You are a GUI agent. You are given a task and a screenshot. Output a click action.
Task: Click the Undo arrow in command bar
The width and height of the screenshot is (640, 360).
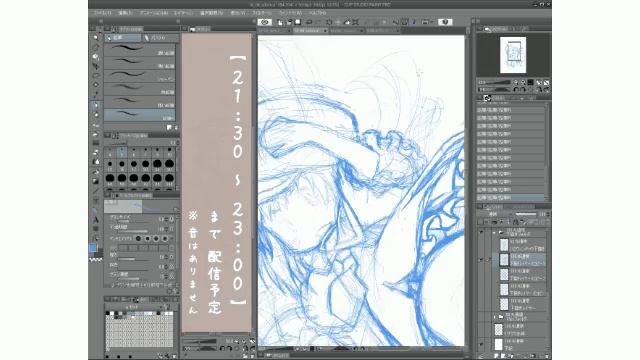click(x=309, y=22)
